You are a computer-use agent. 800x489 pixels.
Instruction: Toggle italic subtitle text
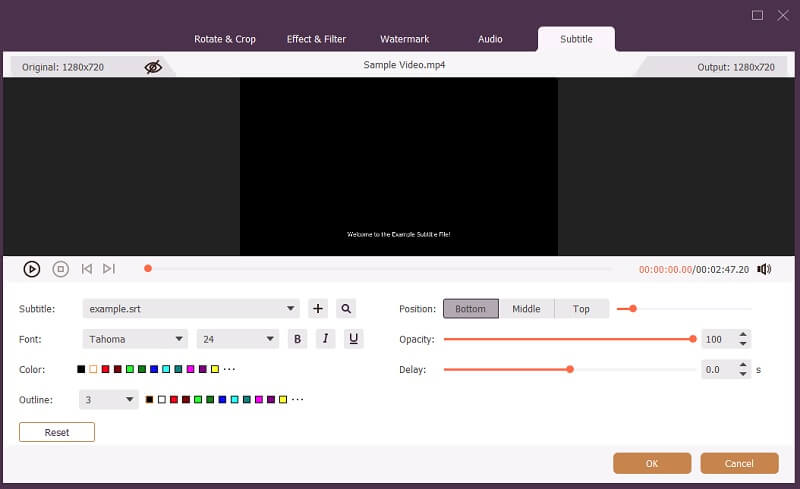coord(325,339)
